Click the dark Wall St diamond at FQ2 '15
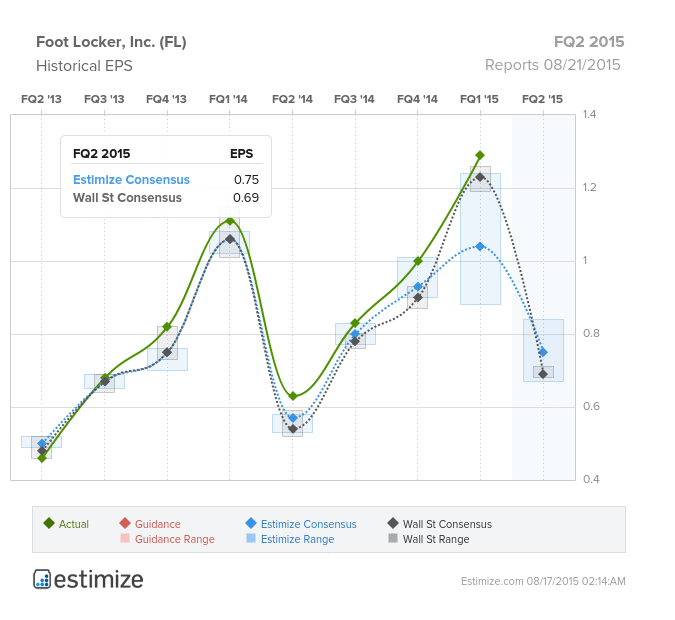 point(543,374)
